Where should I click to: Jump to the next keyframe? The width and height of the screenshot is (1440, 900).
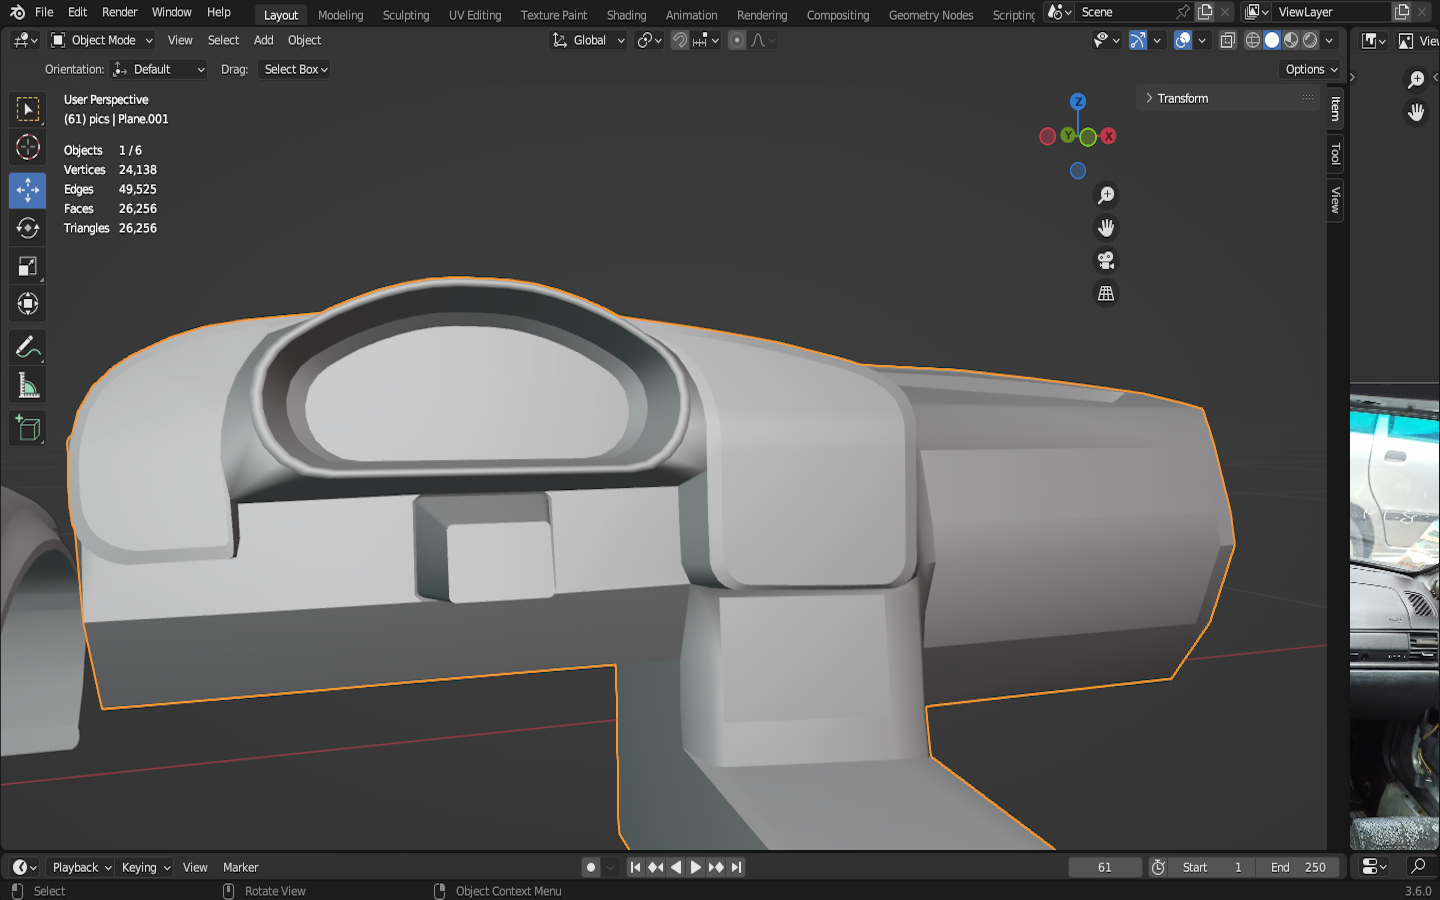716,867
